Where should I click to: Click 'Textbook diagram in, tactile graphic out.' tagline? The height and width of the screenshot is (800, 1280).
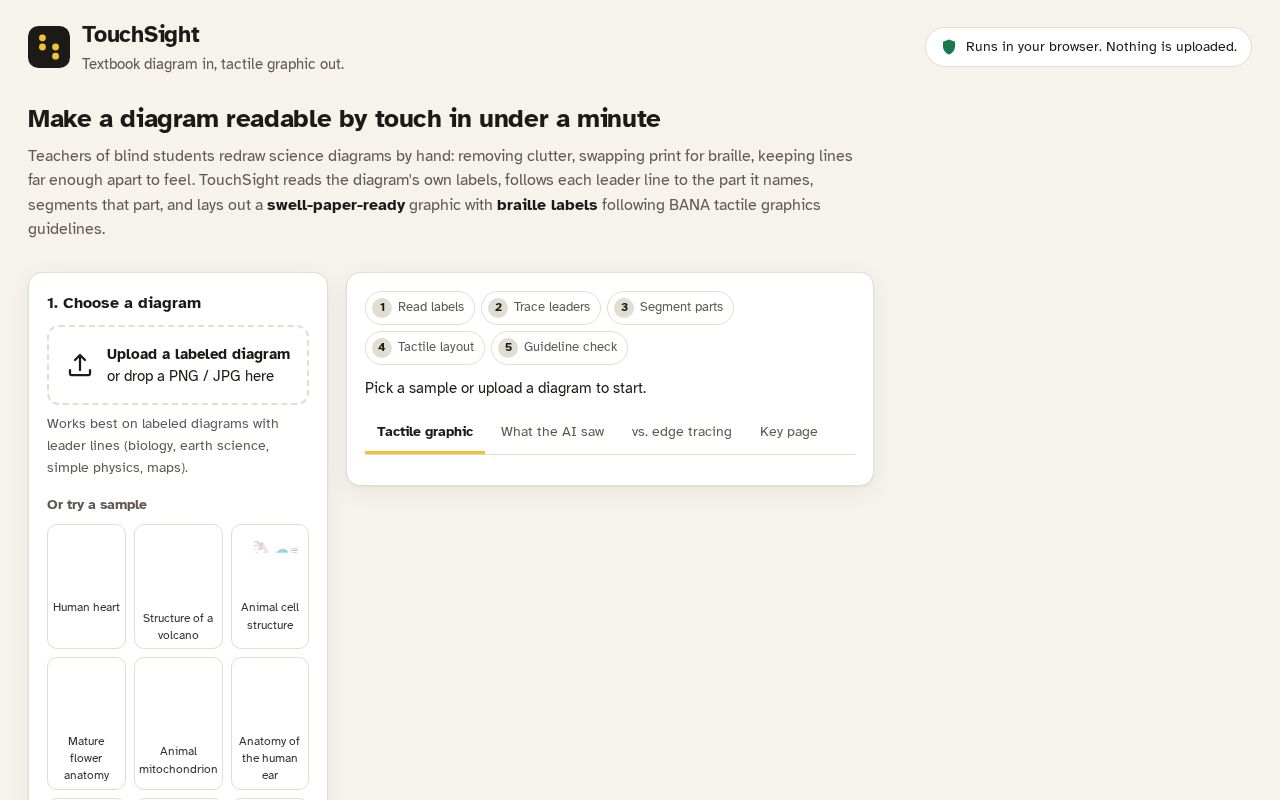click(213, 64)
